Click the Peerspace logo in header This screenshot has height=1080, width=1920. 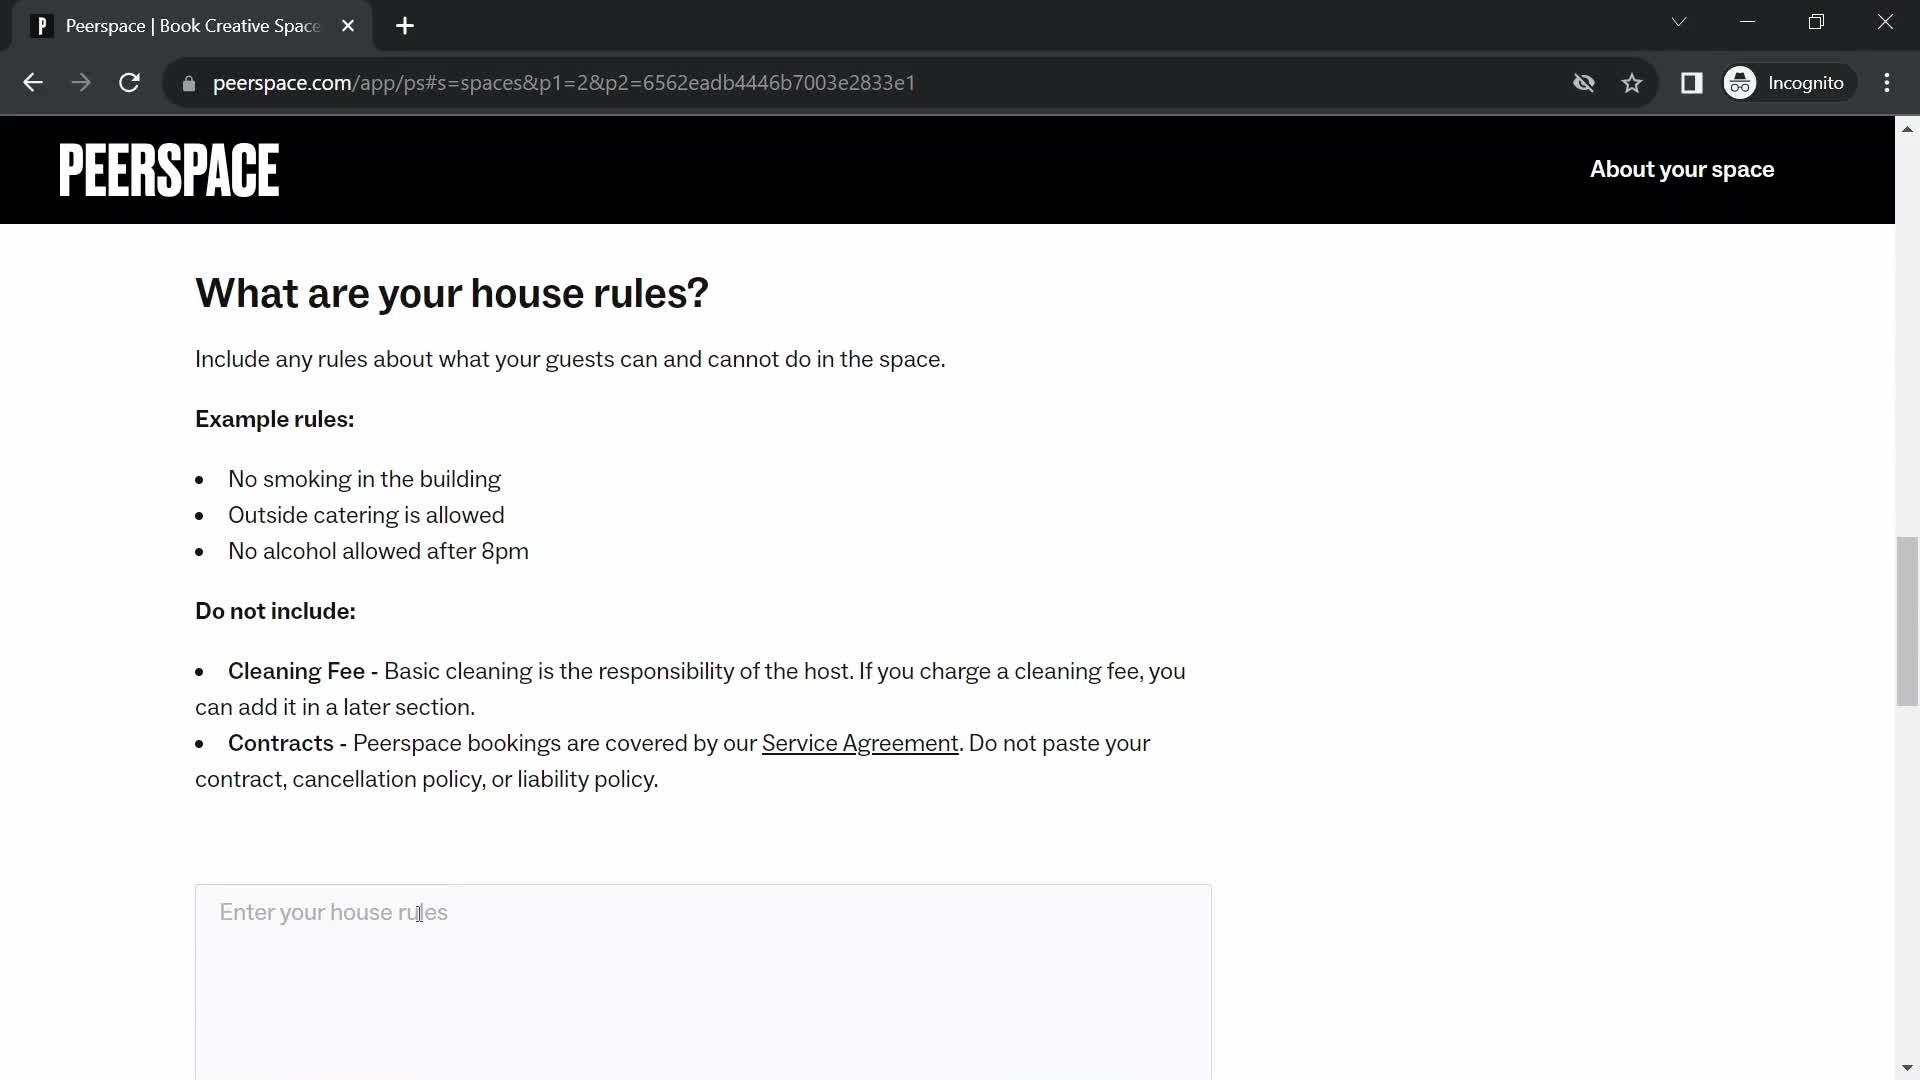click(x=169, y=169)
